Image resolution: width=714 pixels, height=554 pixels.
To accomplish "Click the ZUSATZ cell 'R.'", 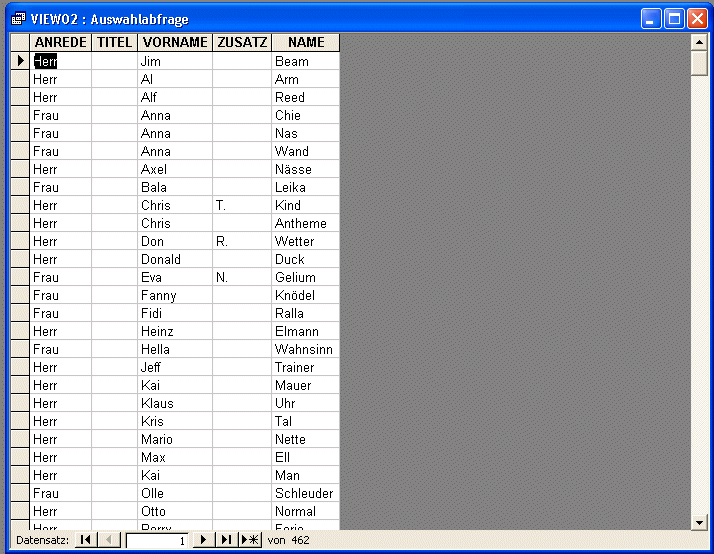I will pos(242,241).
